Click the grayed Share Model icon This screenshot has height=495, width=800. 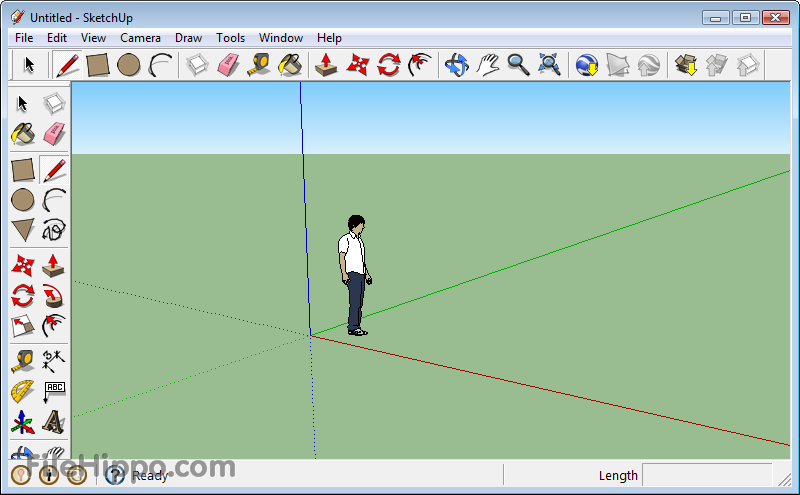(x=717, y=65)
